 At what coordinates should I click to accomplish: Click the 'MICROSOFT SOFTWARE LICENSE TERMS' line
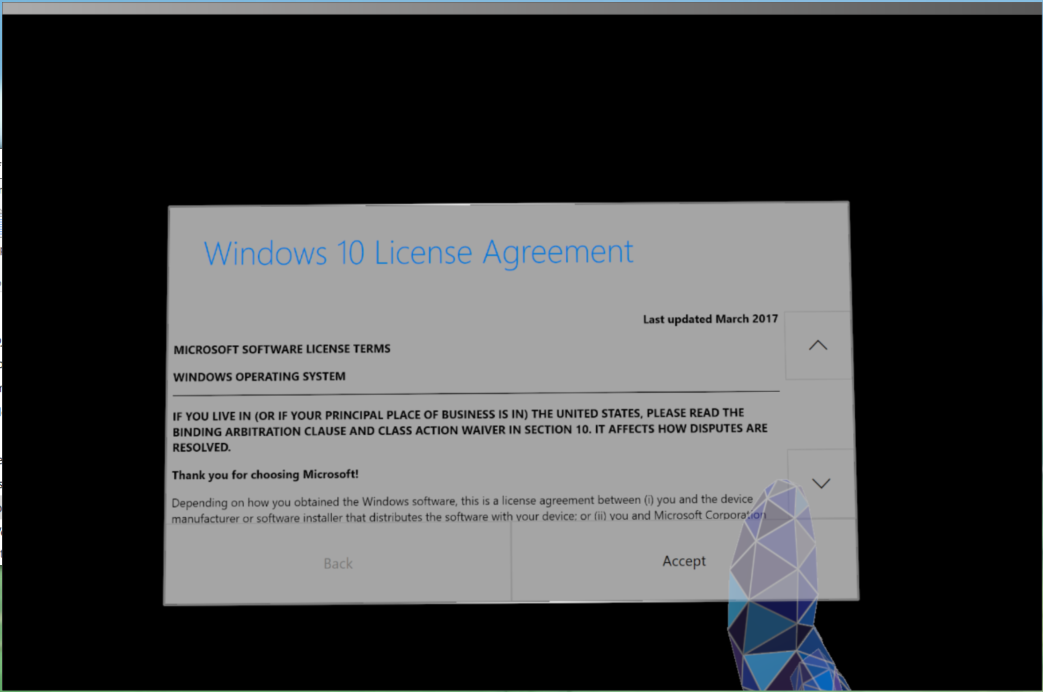tap(282, 349)
